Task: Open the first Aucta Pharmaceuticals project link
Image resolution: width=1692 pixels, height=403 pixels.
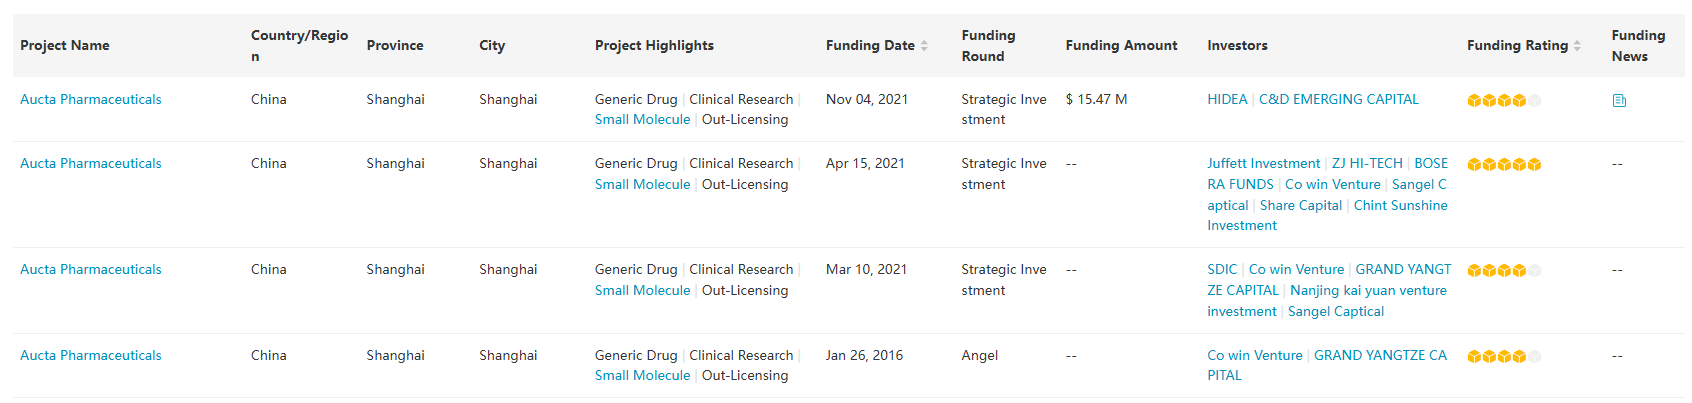Action: (x=91, y=99)
